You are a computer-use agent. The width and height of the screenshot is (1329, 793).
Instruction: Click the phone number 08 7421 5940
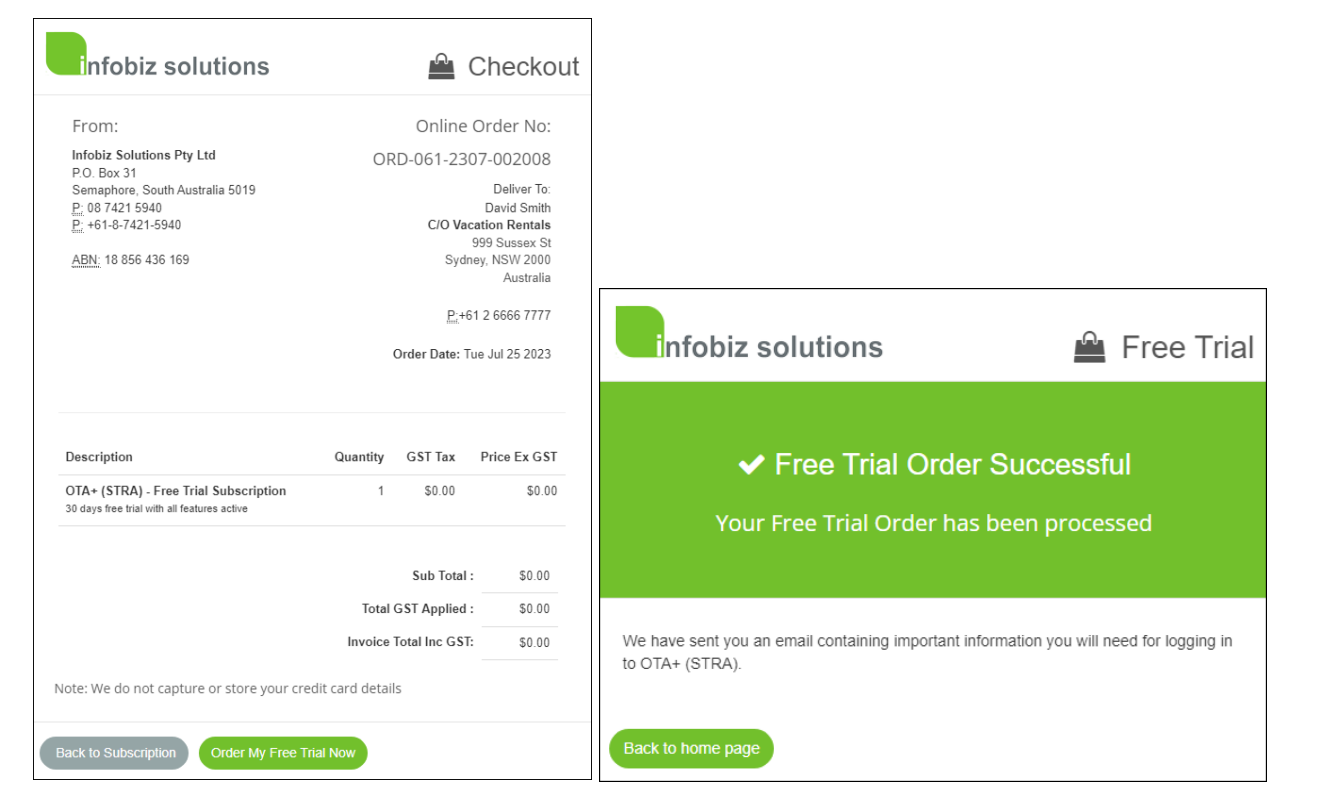coord(124,208)
